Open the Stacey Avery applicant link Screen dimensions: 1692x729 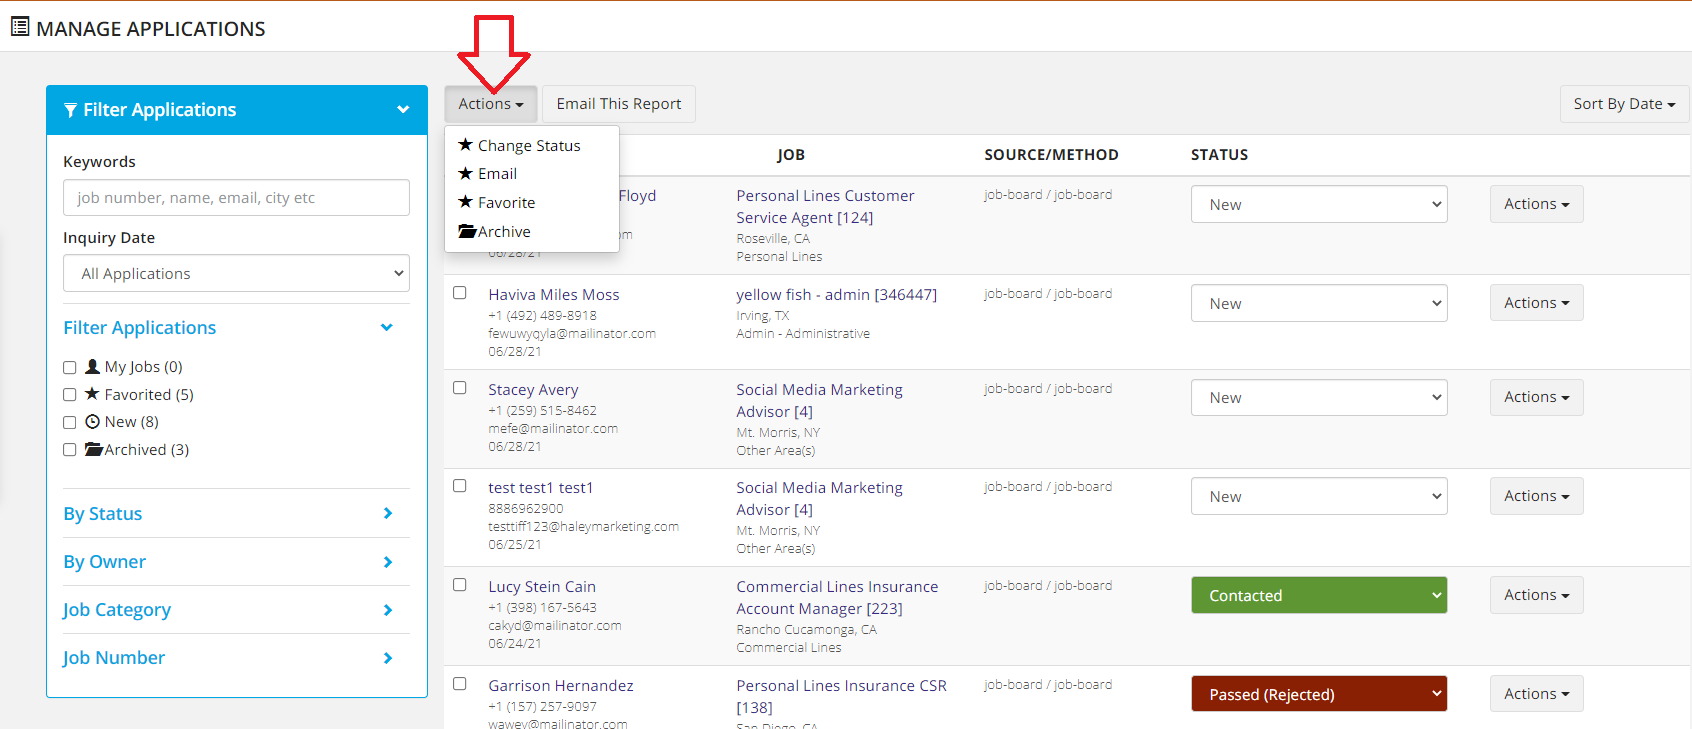pyautogui.click(x=533, y=390)
